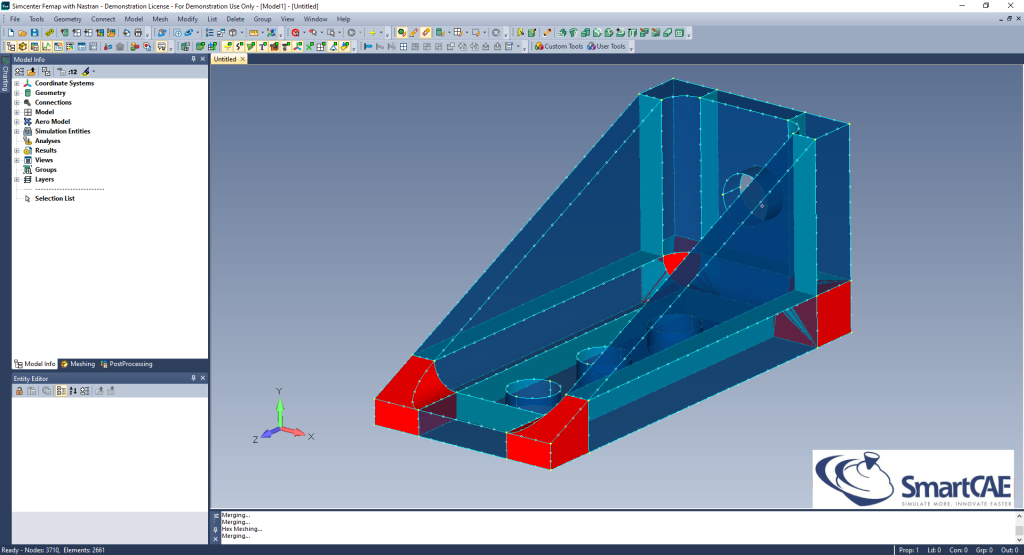This screenshot has width=1024, height=555.
Task: Click the blue align-left bar icon
Action: pos(368,46)
